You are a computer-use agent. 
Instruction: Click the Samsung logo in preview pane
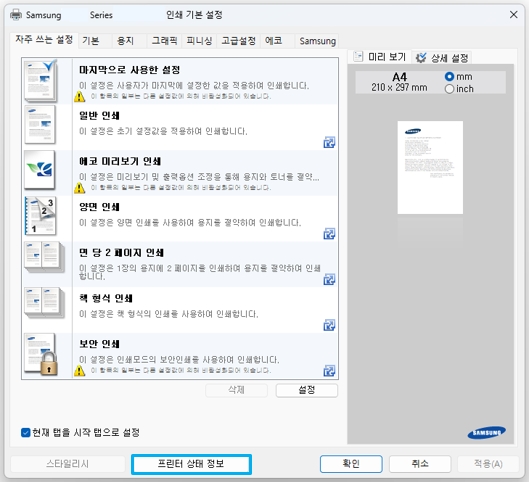tap(486, 433)
